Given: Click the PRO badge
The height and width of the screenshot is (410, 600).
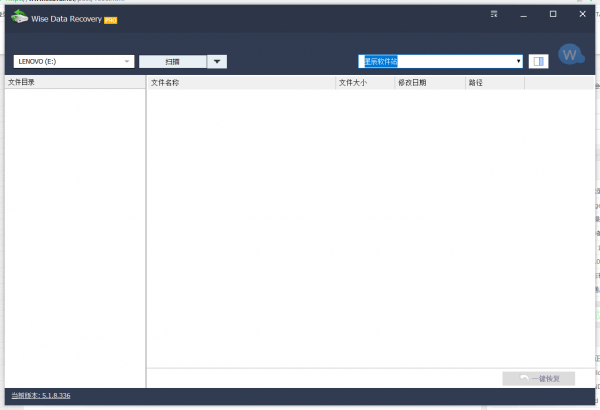Looking at the screenshot, I should click(x=111, y=20).
